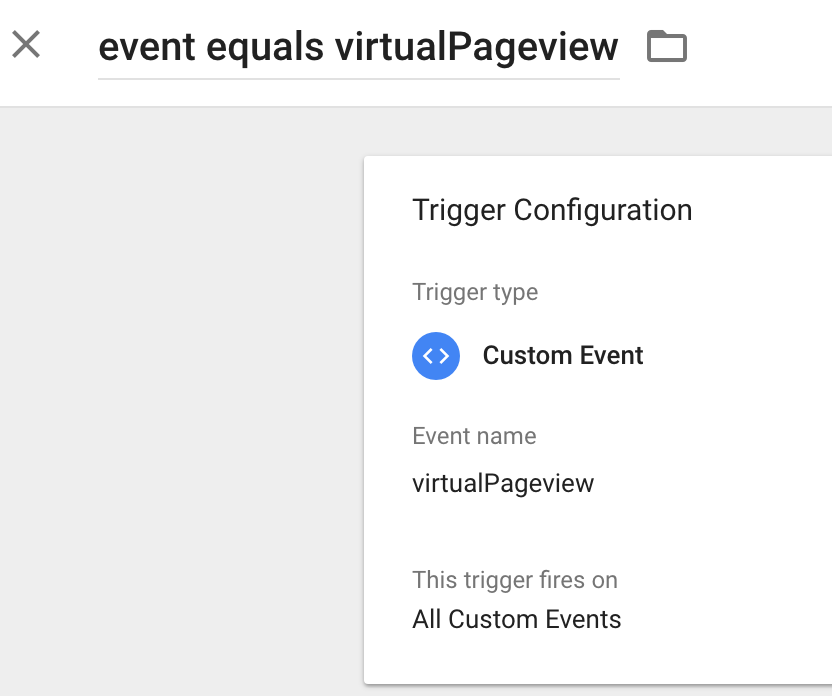Click the This trigger fires on label

click(515, 580)
